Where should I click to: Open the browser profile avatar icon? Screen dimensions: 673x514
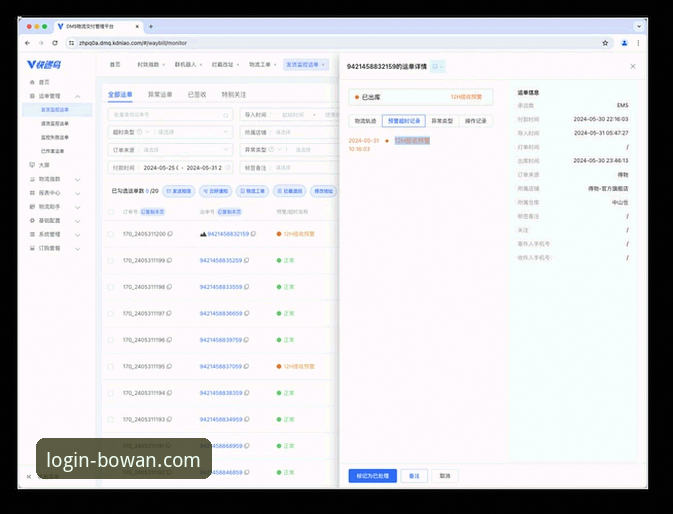click(624, 43)
